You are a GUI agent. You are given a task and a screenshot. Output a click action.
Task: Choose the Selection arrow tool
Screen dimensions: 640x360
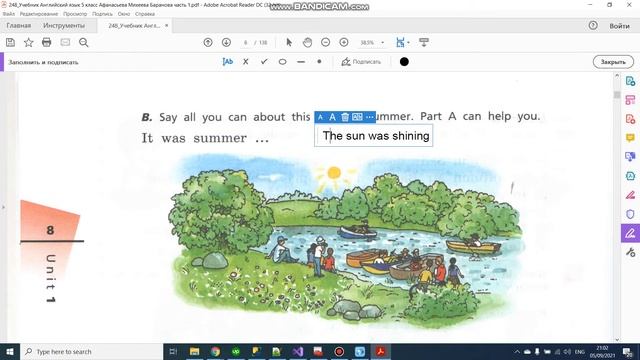(289, 42)
